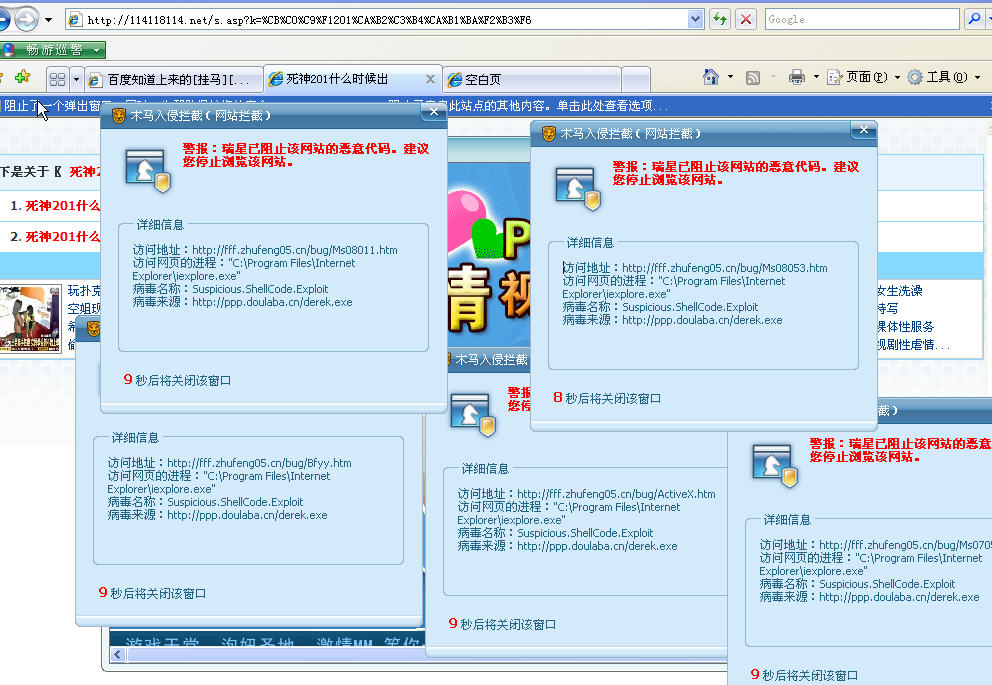Screen dimensions: 992x685
Task: Select the 死神201什么时候出 tab
Action: tap(345, 78)
